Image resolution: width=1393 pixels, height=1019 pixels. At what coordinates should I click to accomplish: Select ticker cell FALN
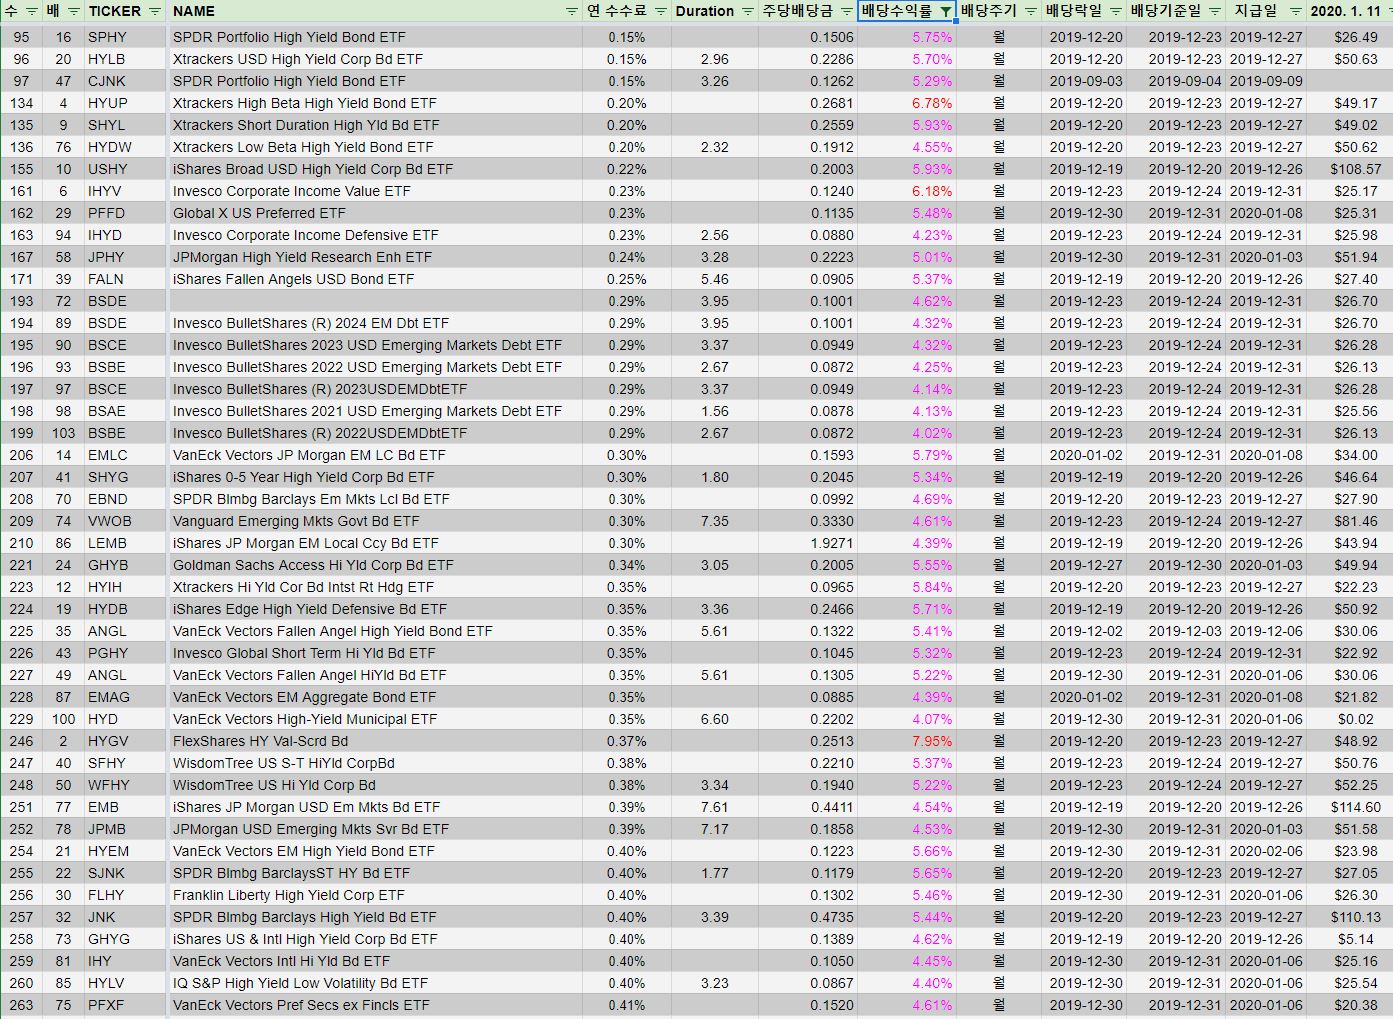pos(124,279)
